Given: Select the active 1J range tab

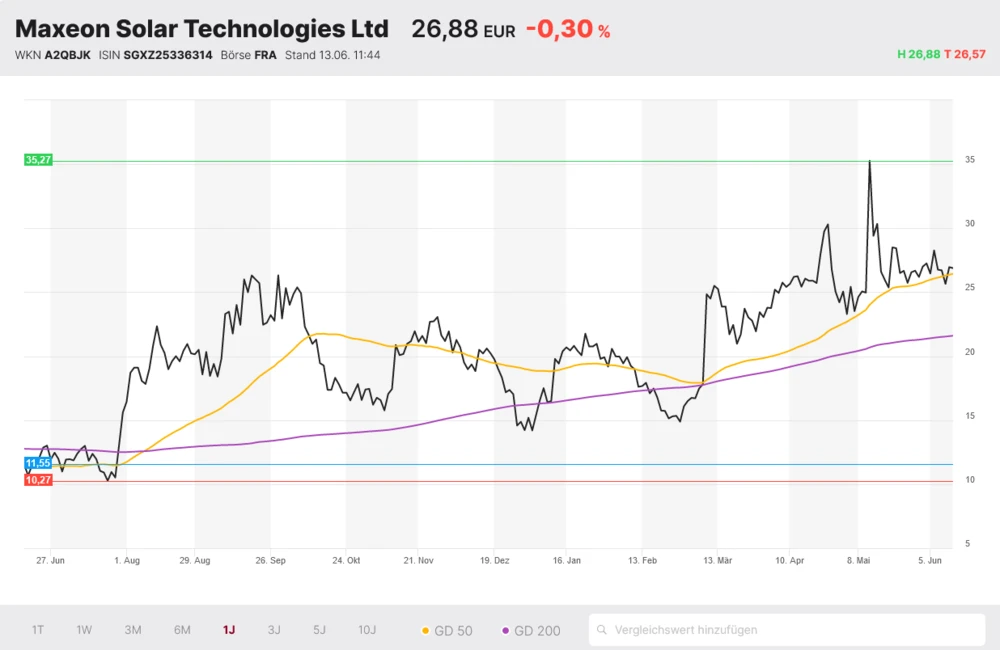Looking at the screenshot, I should (229, 630).
